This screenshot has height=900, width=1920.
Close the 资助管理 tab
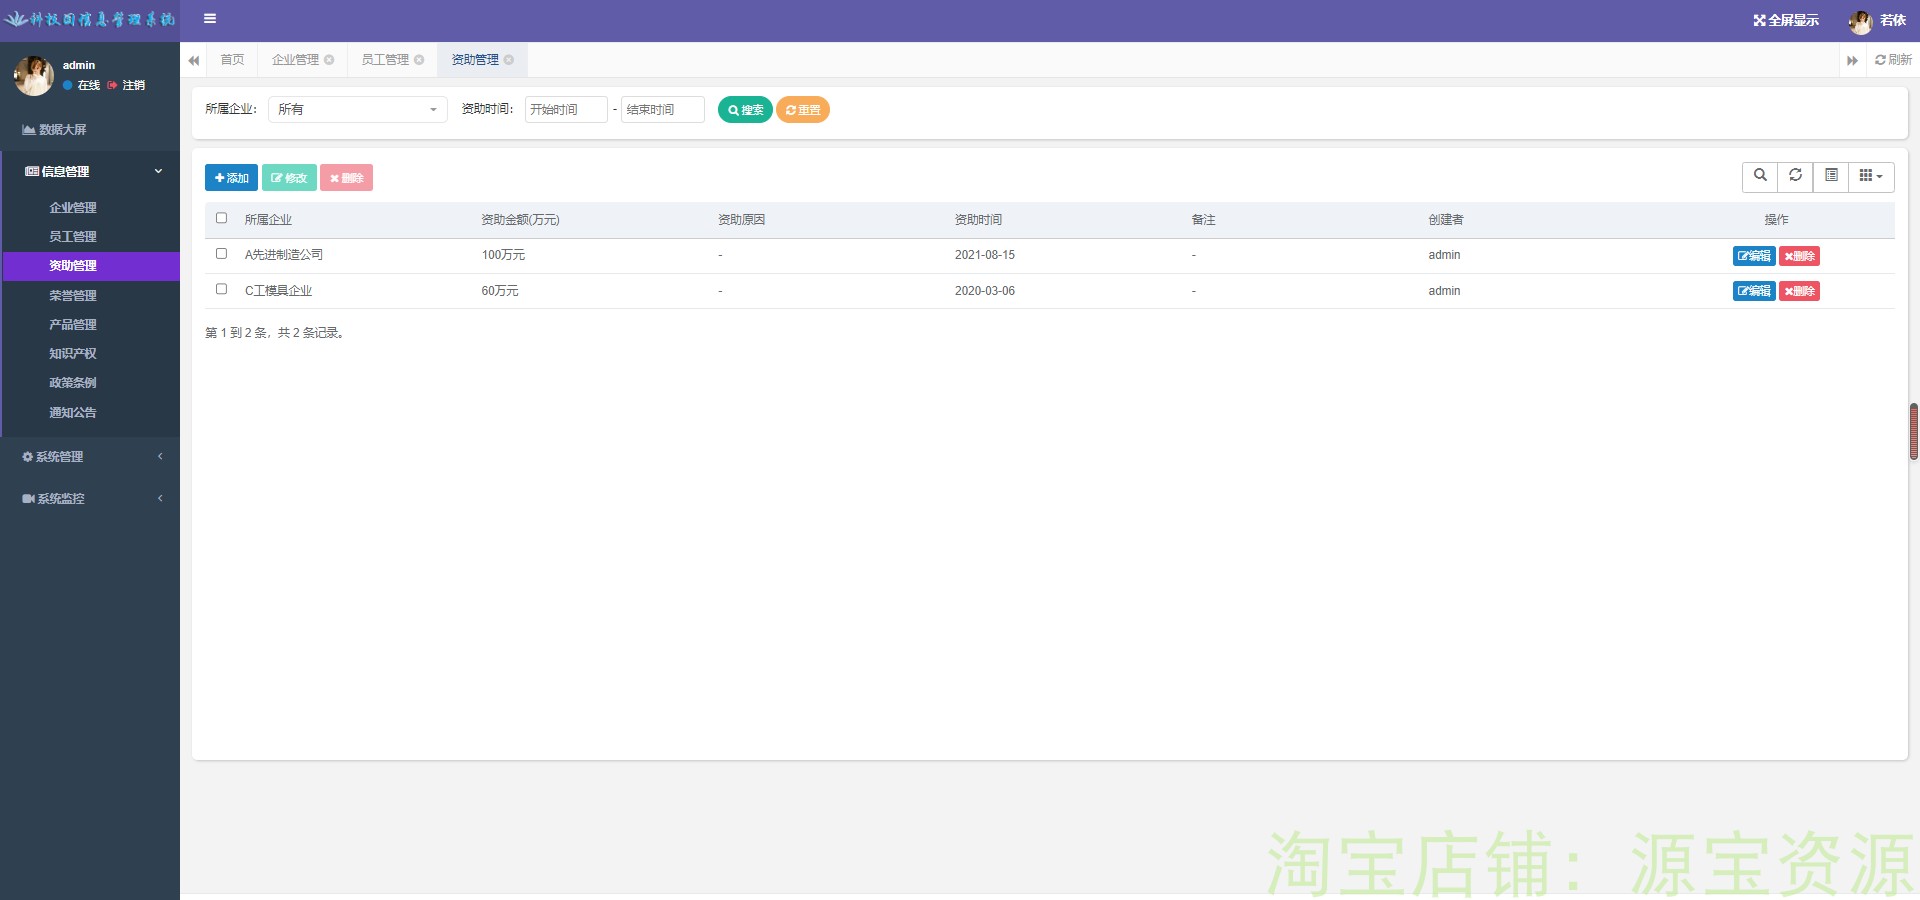click(509, 60)
